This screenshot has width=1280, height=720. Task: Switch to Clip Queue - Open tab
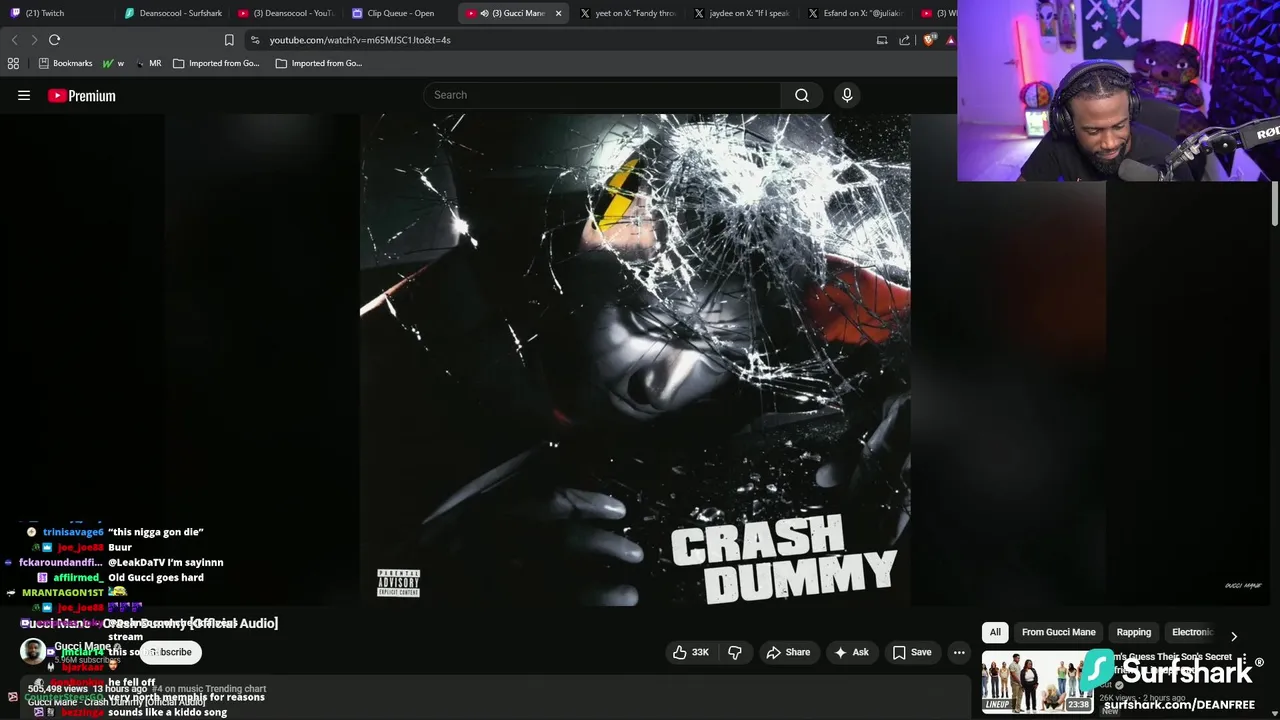[400, 13]
